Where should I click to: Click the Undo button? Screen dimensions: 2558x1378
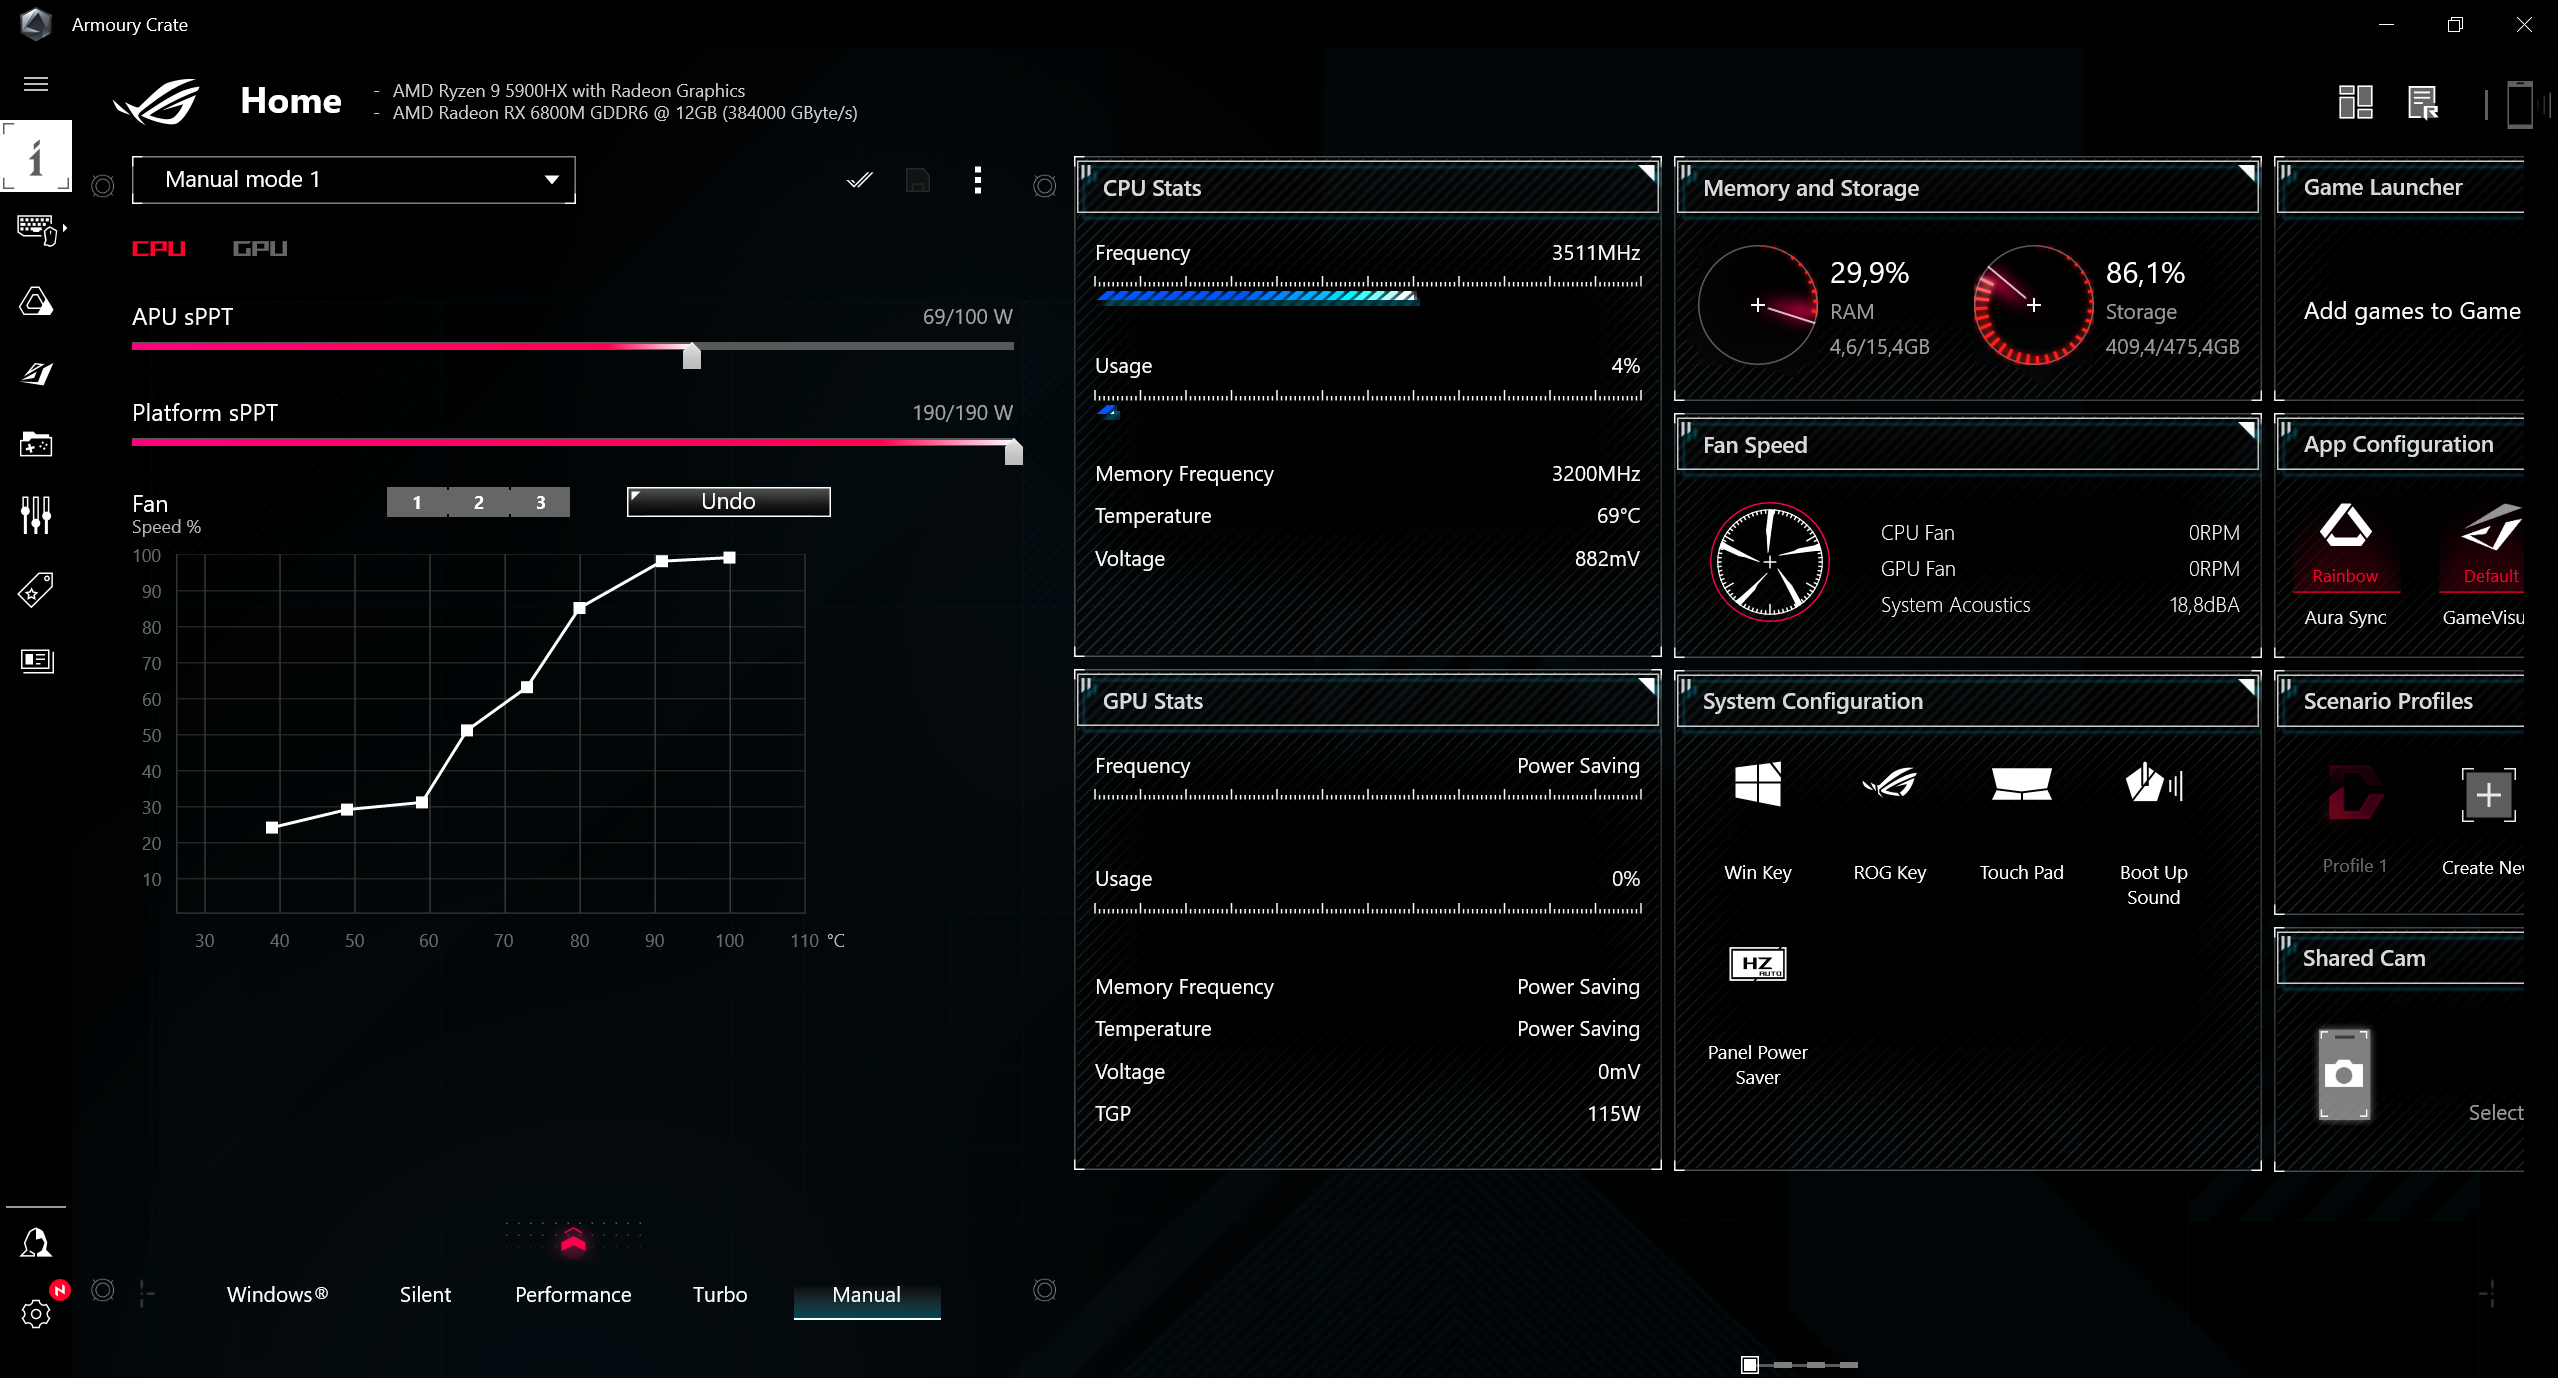click(728, 501)
